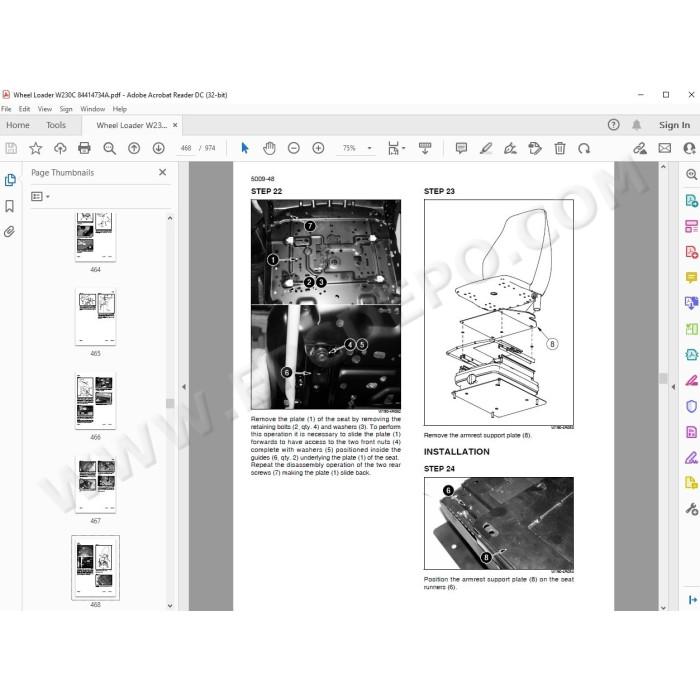This screenshot has width=700, height=700.
Task: Click the Print file icon
Action: pos(84,148)
